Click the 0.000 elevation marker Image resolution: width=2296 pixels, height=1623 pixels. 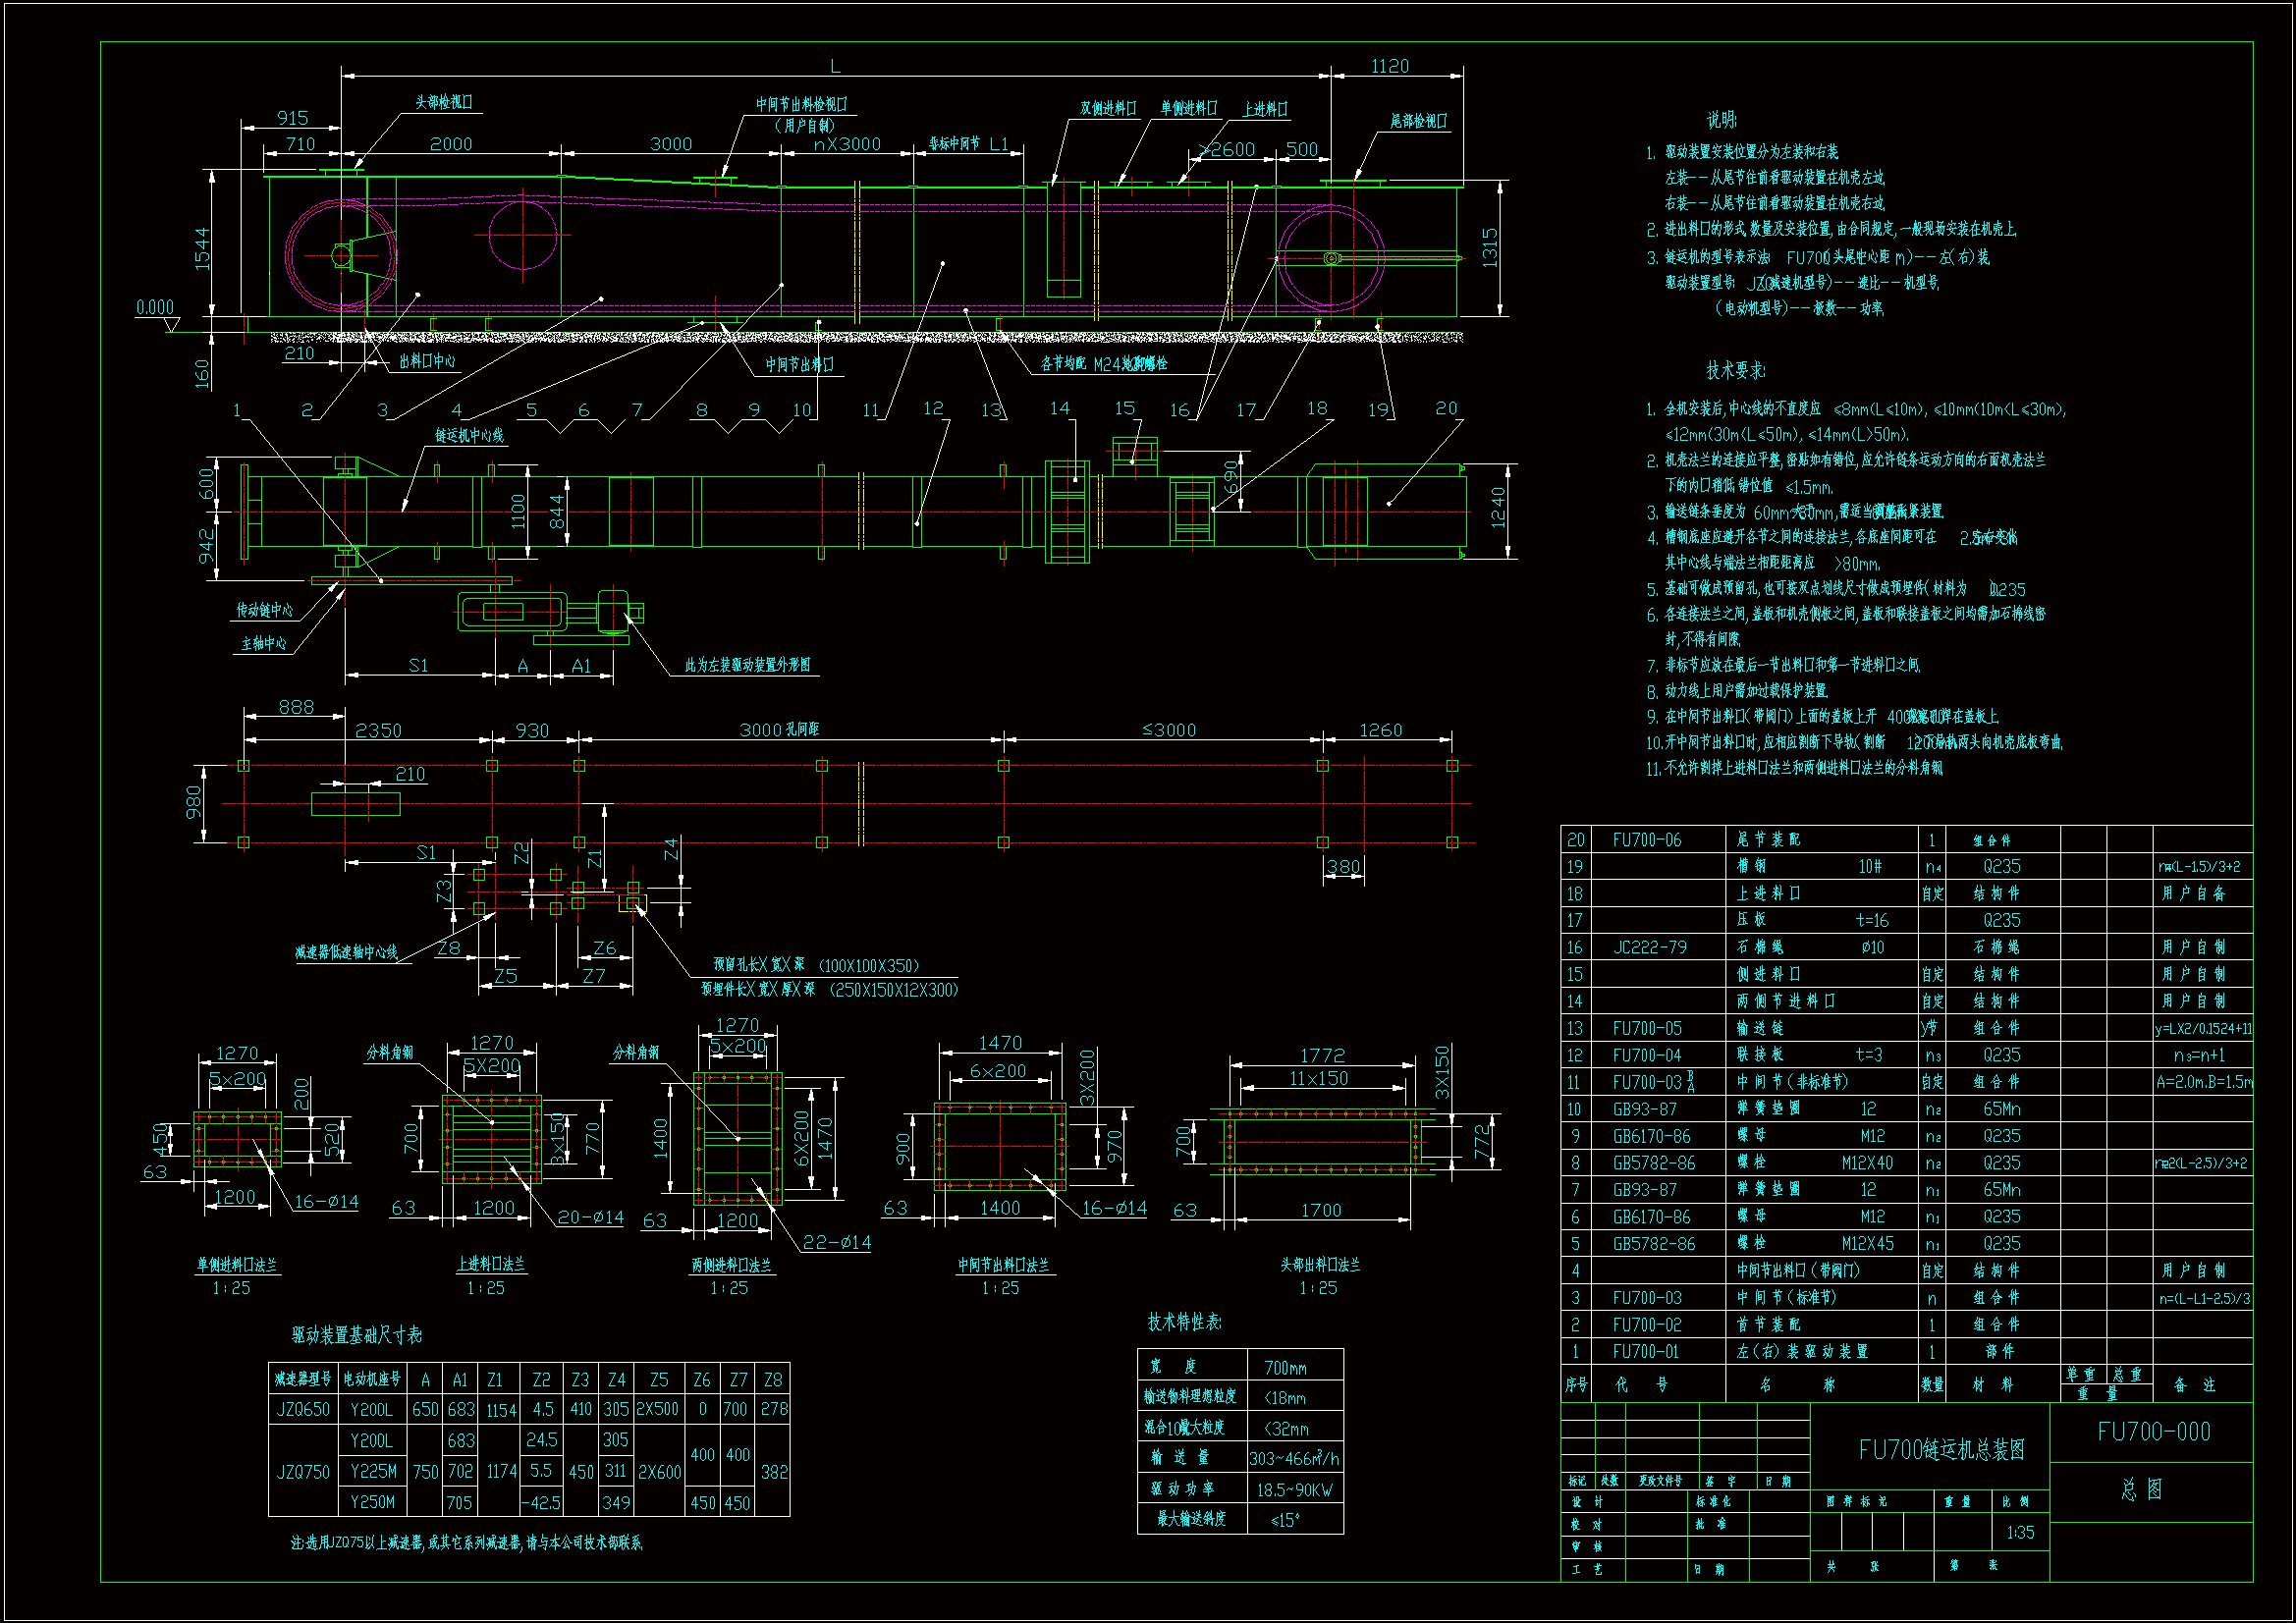[155, 307]
